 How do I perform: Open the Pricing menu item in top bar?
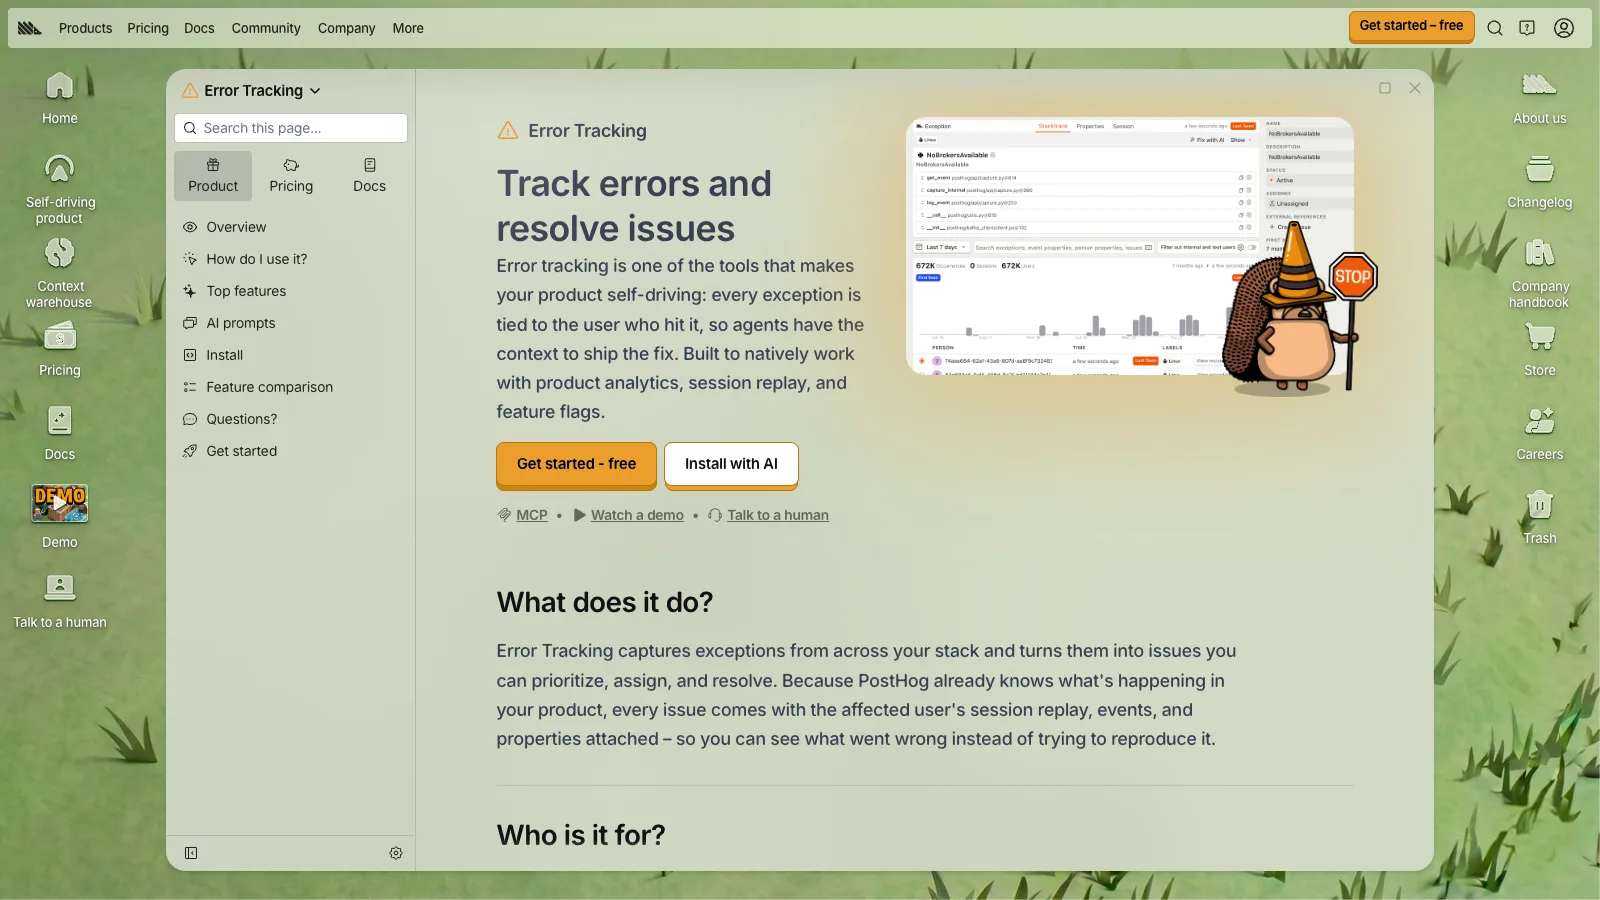pos(148,28)
